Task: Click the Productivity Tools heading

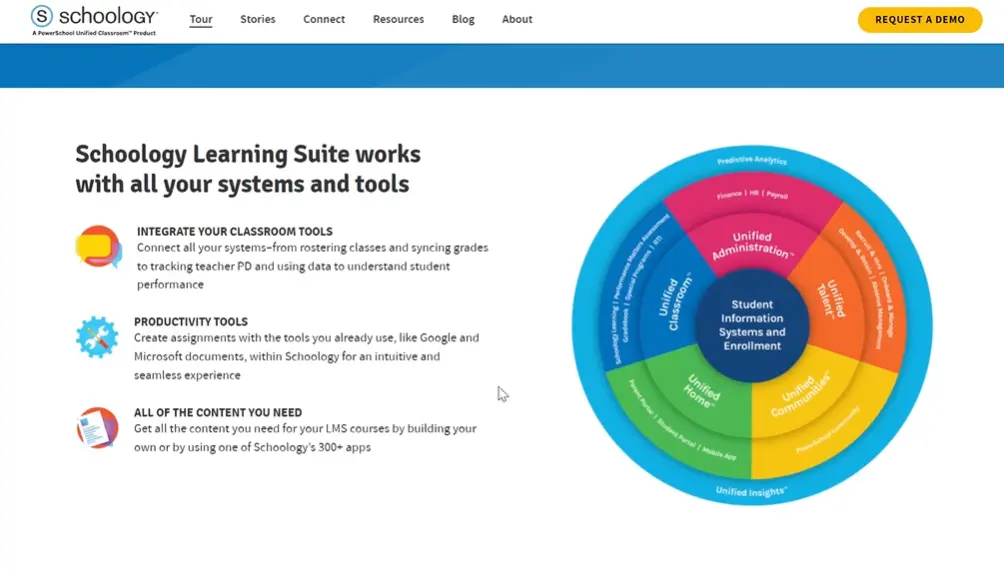Action: tap(191, 322)
